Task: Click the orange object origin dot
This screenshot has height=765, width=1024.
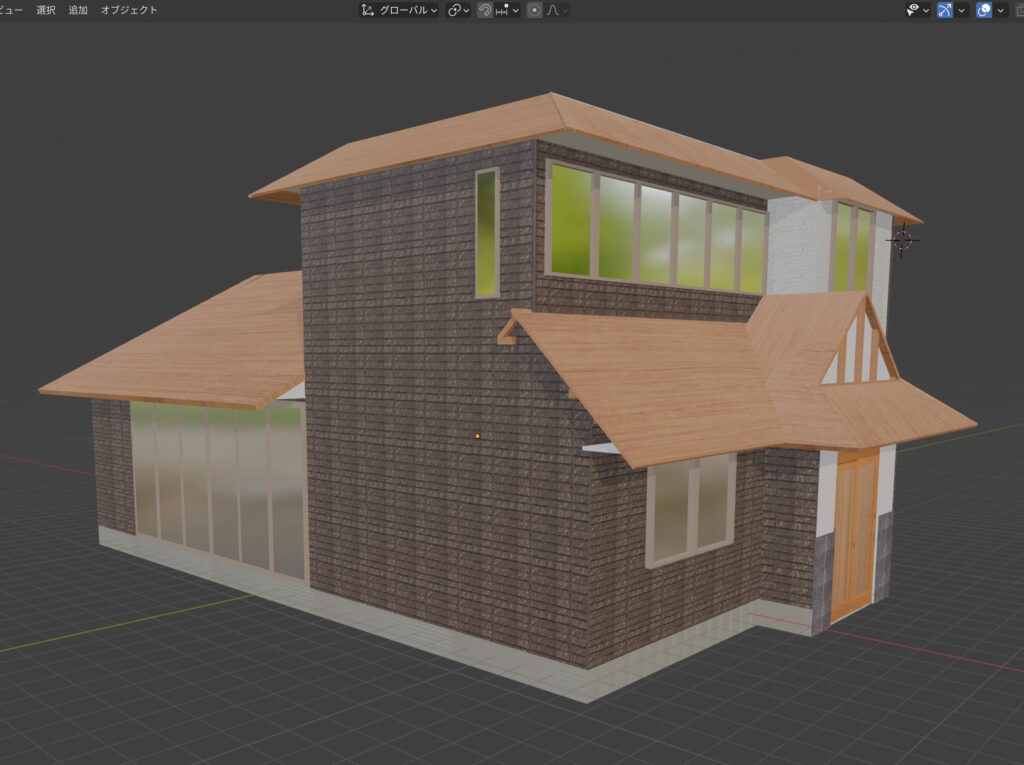Action: pos(477,436)
